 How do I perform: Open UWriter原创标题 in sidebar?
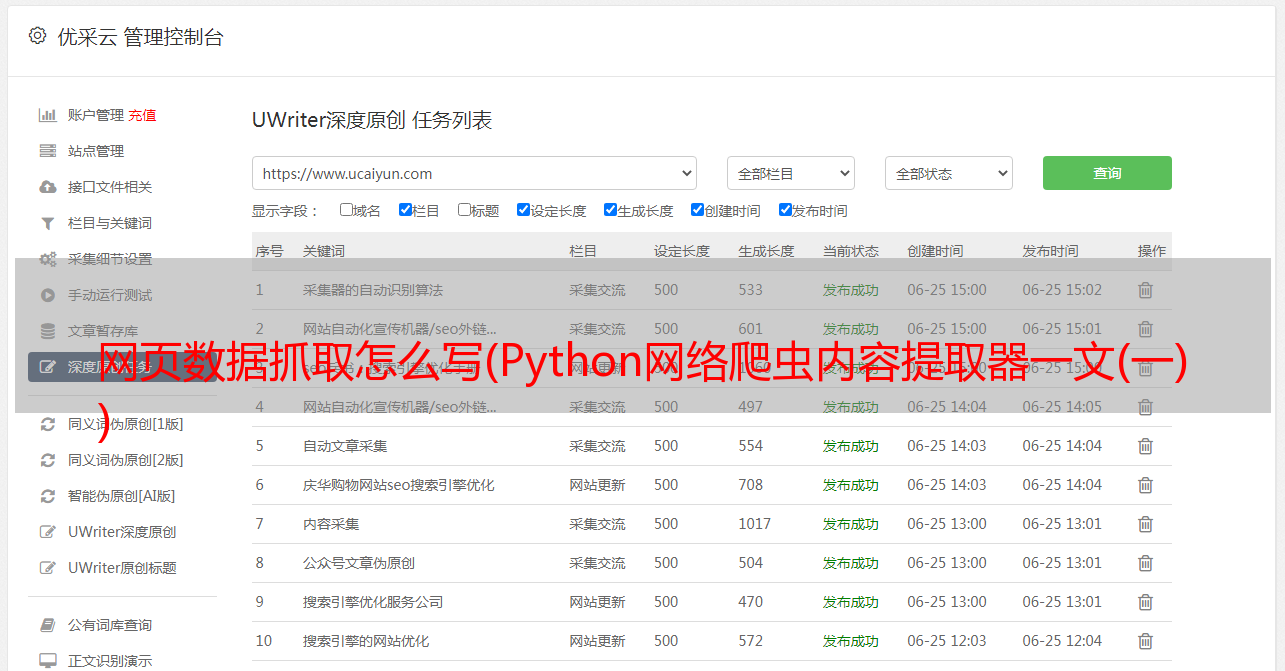pos(122,568)
